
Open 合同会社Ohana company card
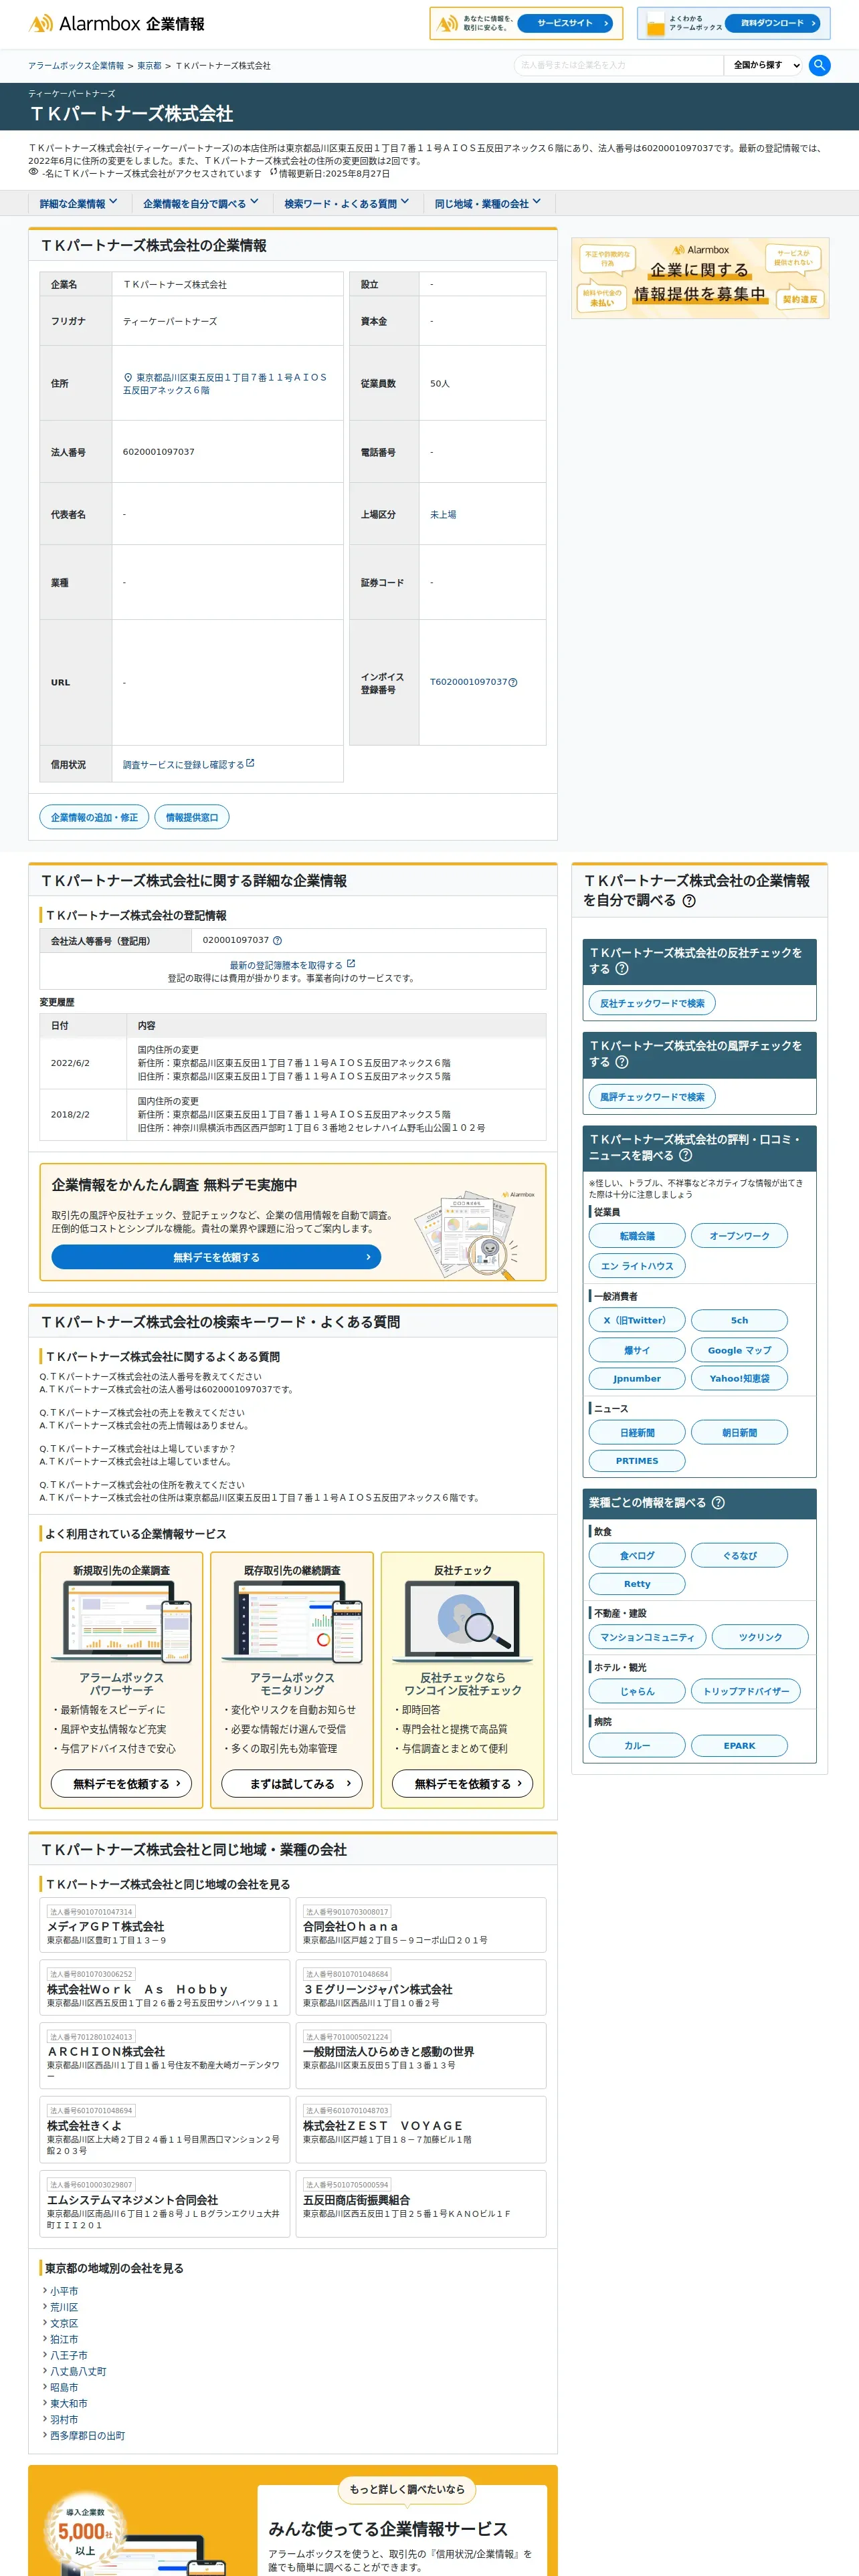pos(421,1925)
